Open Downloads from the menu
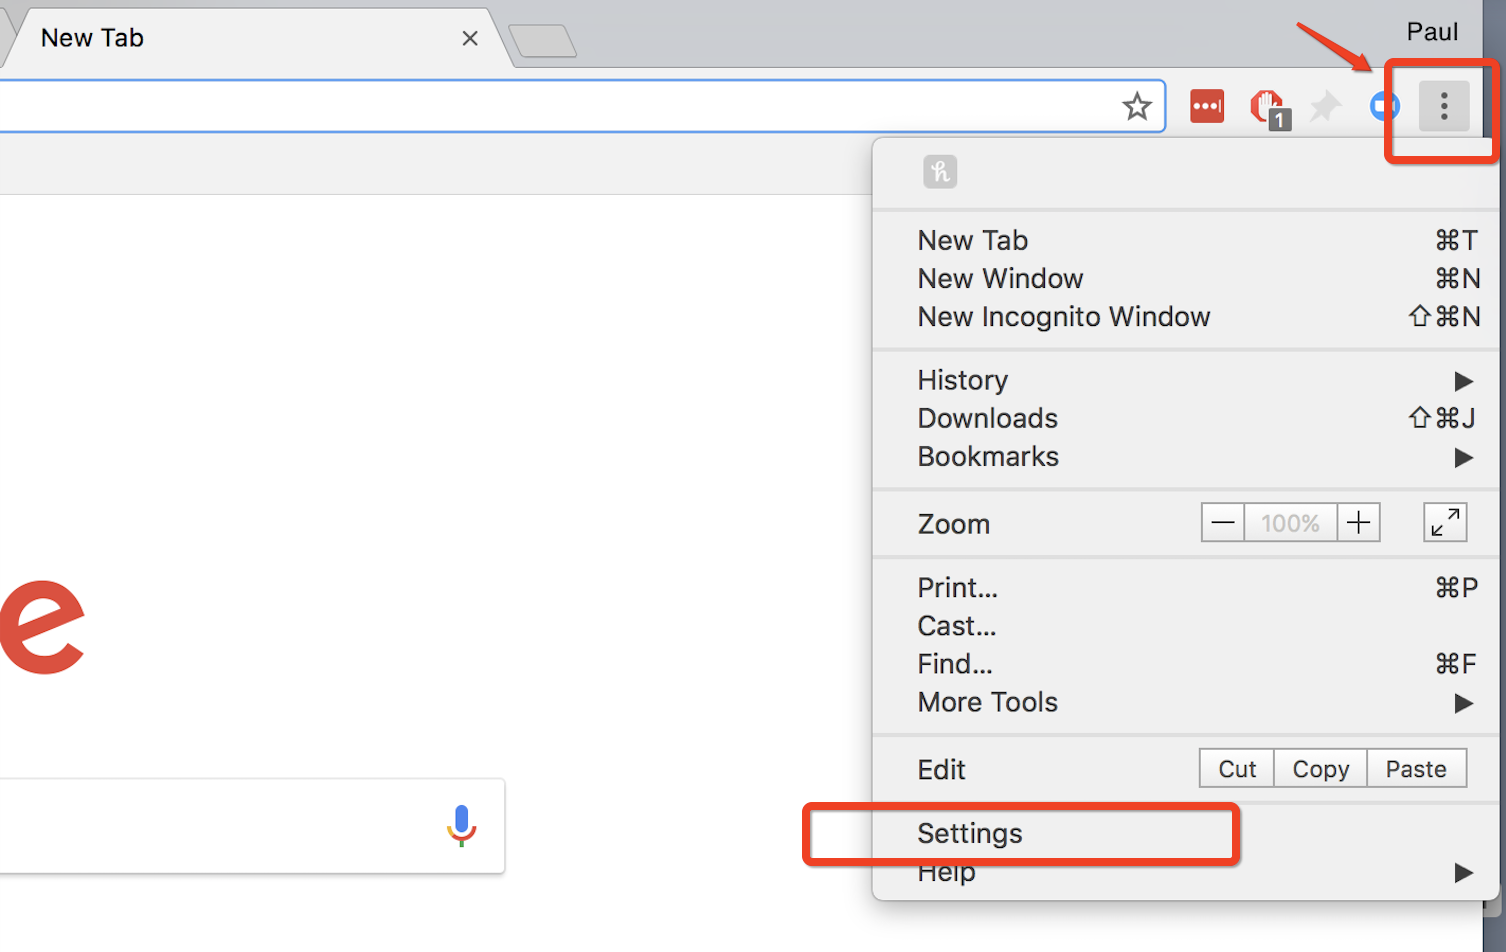This screenshot has height=952, width=1506. pyautogui.click(x=987, y=418)
